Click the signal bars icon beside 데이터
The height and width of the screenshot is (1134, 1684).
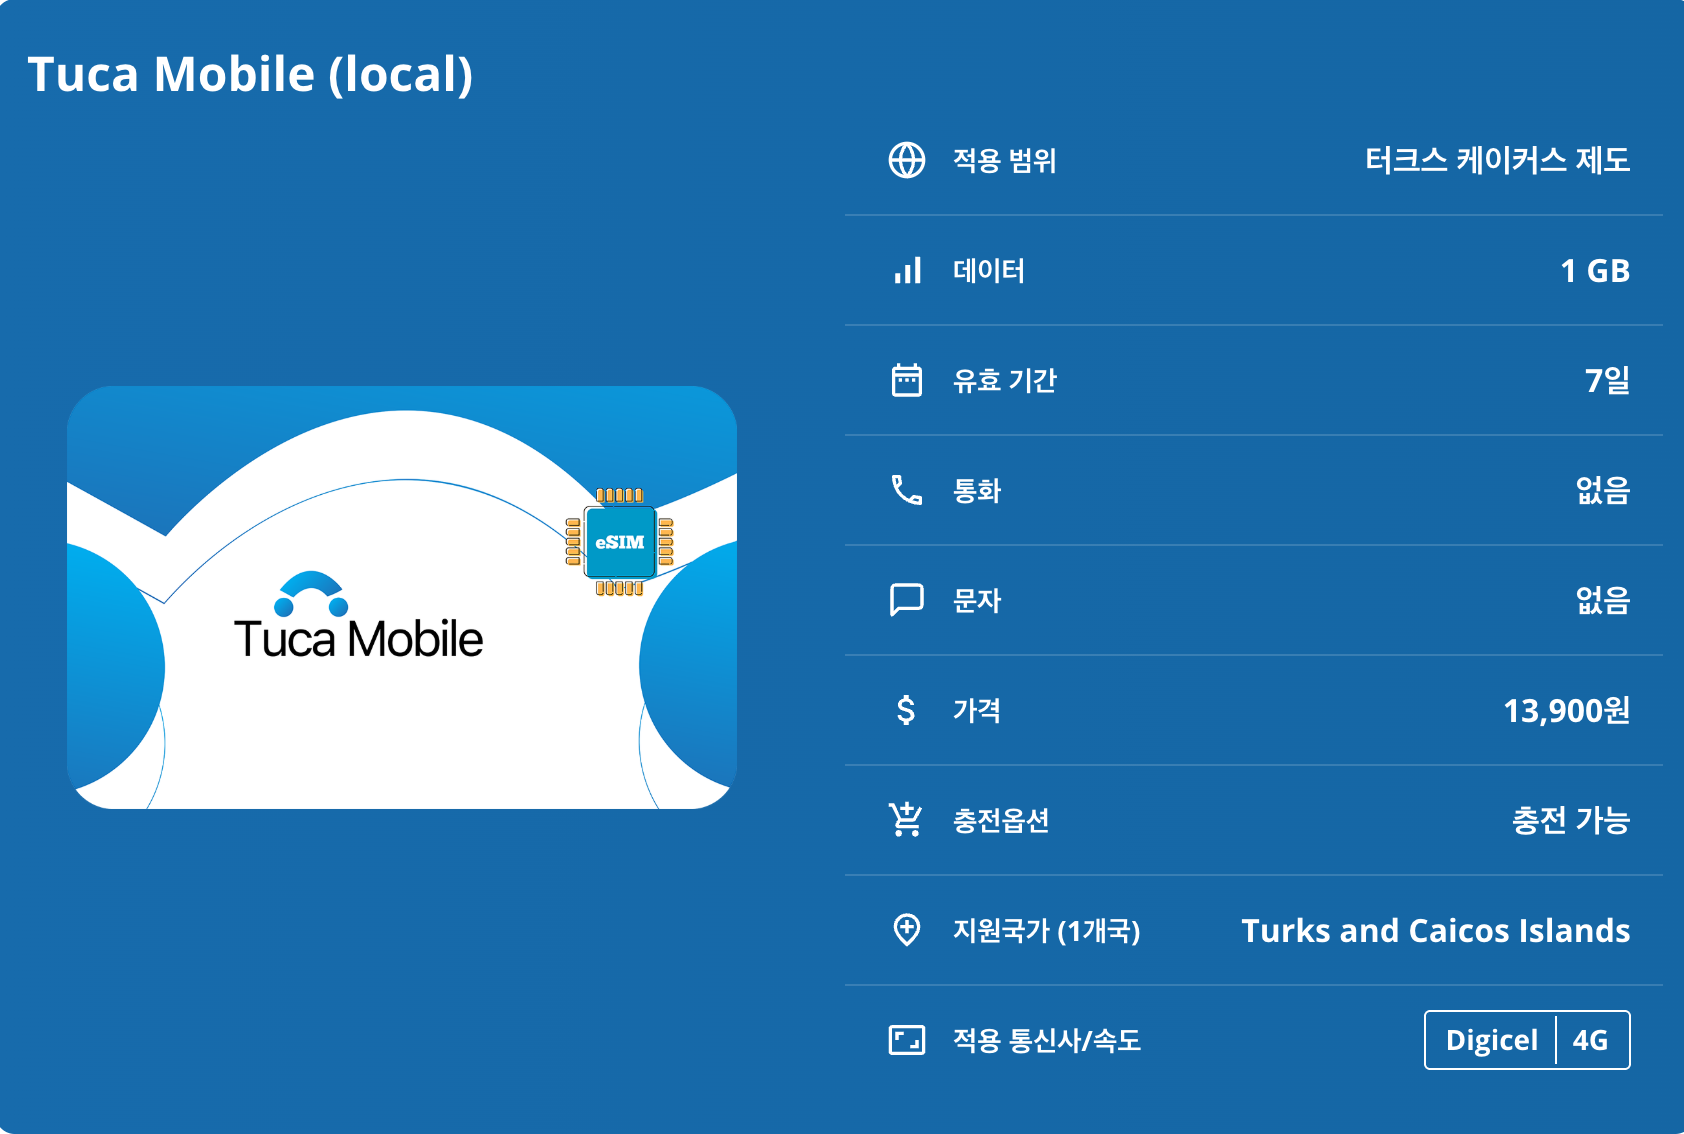tap(907, 270)
